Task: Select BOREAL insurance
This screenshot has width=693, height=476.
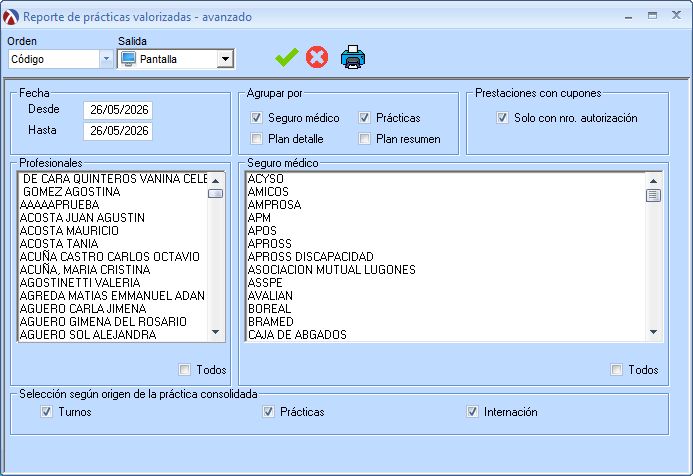Action: pyautogui.click(x=446, y=308)
